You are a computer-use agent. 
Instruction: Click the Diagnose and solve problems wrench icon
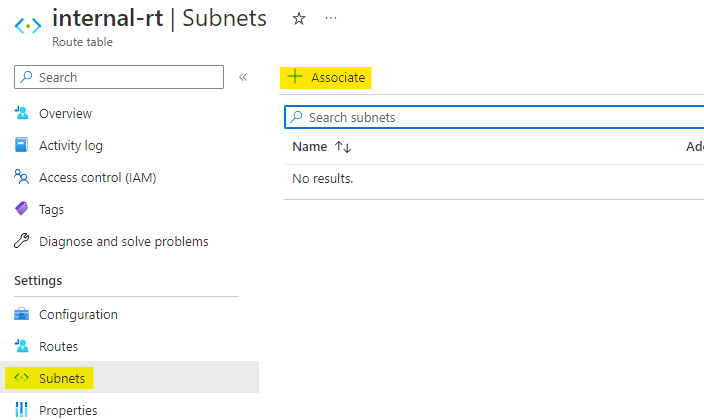[22, 241]
